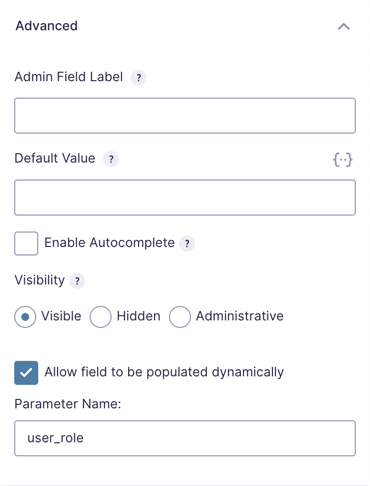View the Enable Autocomplete help icon

187,243
